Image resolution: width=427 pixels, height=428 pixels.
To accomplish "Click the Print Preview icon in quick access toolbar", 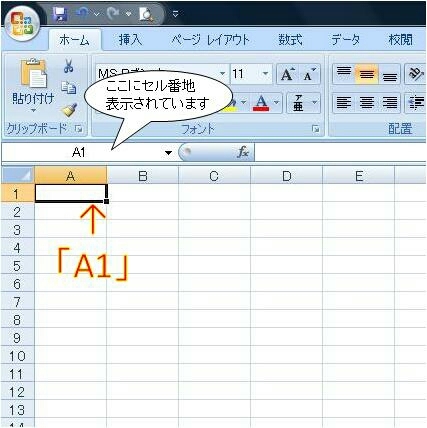I will (x=146, y=14).
